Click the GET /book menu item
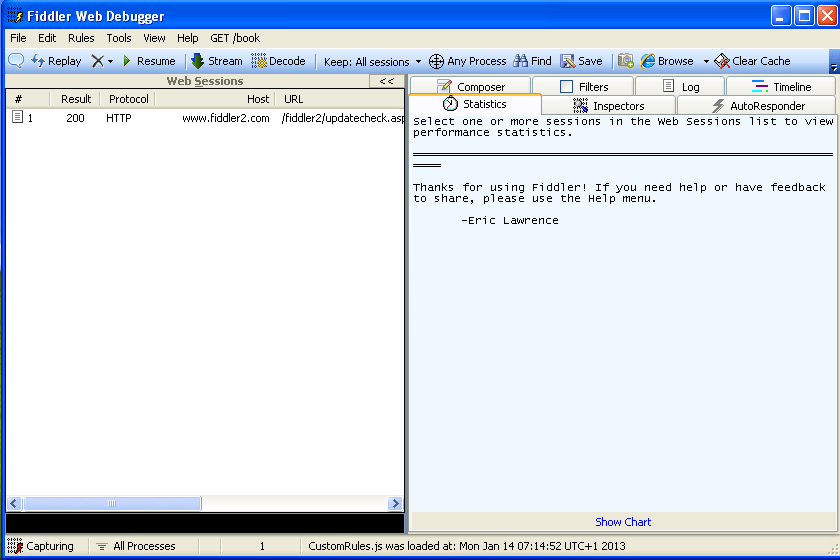Viewport: 840px width, 560px height. coord(235,38)
